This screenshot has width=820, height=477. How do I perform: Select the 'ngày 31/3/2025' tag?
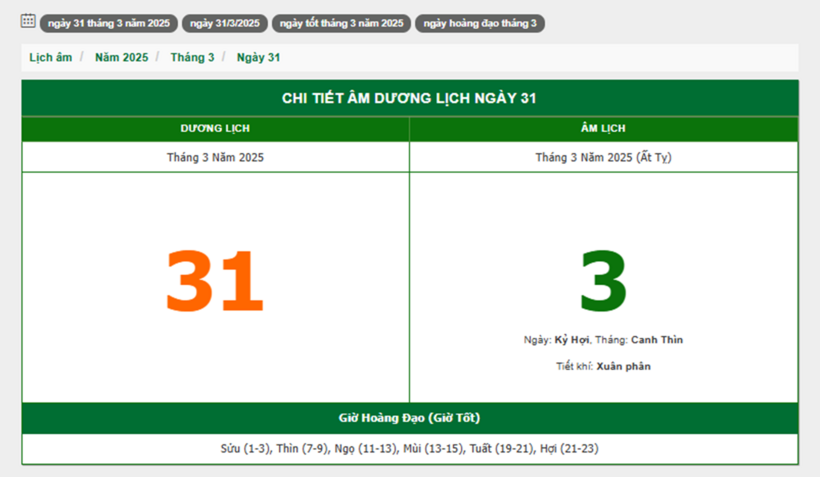(x=224, y=23)
